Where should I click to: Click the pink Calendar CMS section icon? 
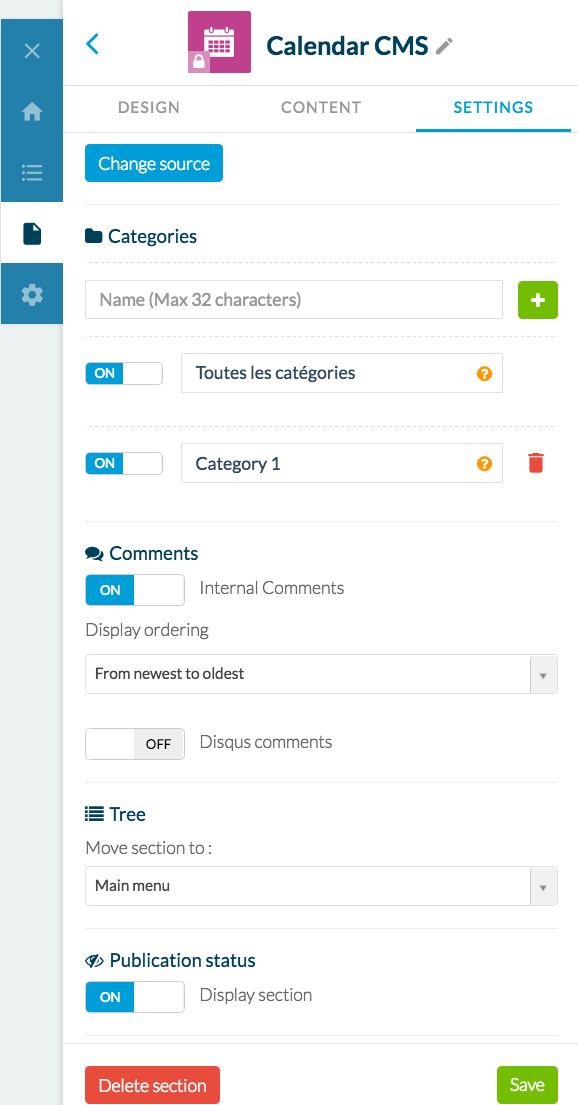(x=219, y=42)
